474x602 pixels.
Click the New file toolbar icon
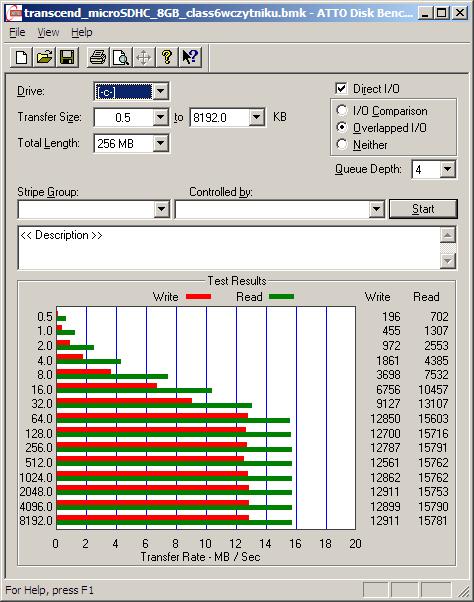pyautogui.click(x=21, y=58)
